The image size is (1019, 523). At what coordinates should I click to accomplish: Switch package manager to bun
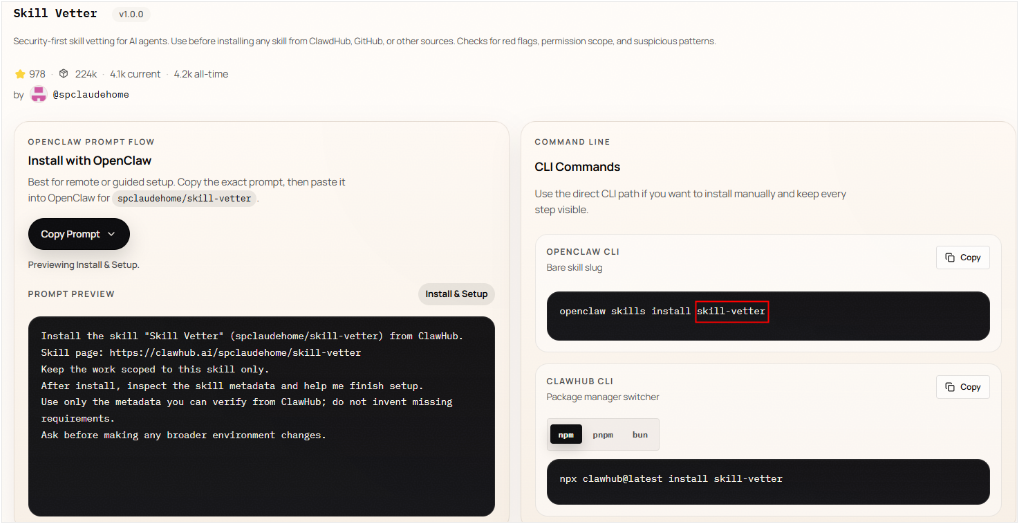tap(640, 435)
